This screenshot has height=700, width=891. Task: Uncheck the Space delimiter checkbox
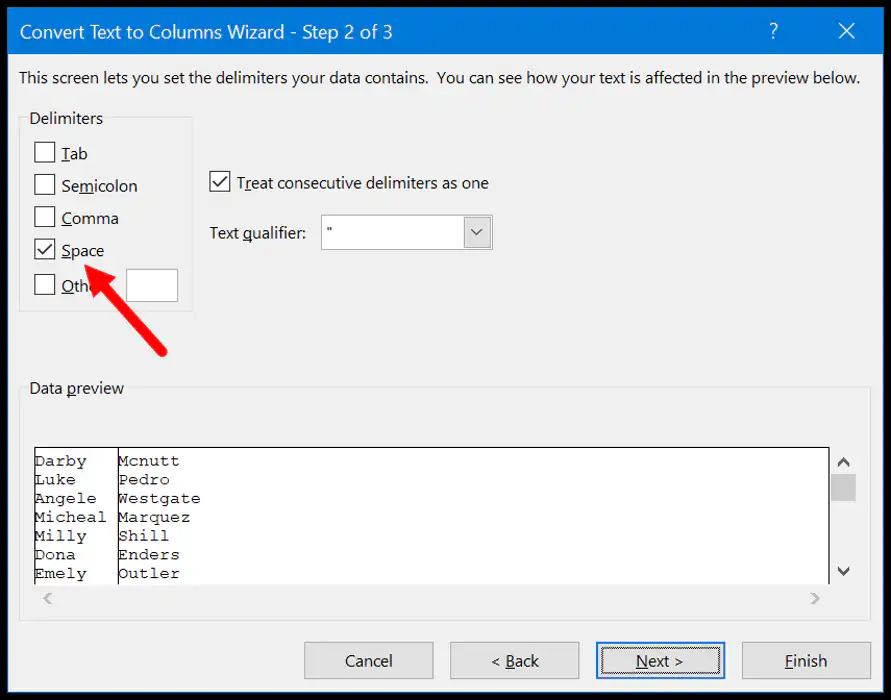point(44,249)
